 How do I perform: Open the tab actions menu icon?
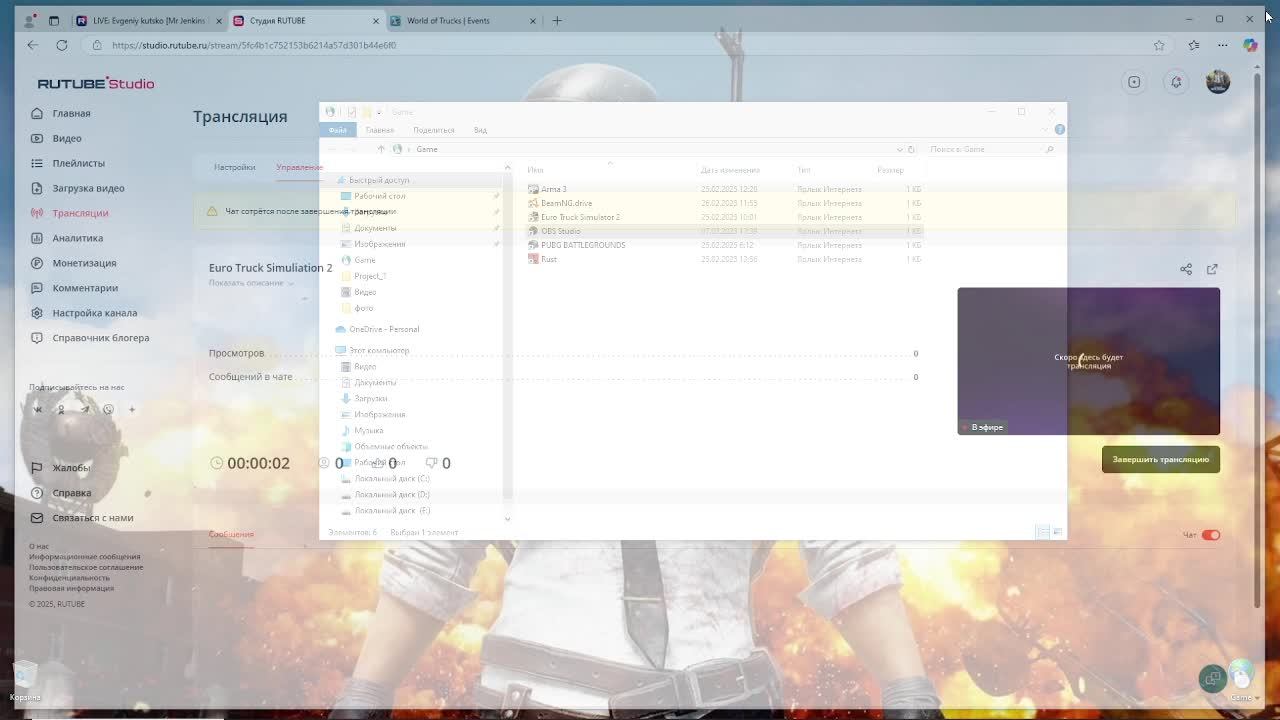coord(54,20)
